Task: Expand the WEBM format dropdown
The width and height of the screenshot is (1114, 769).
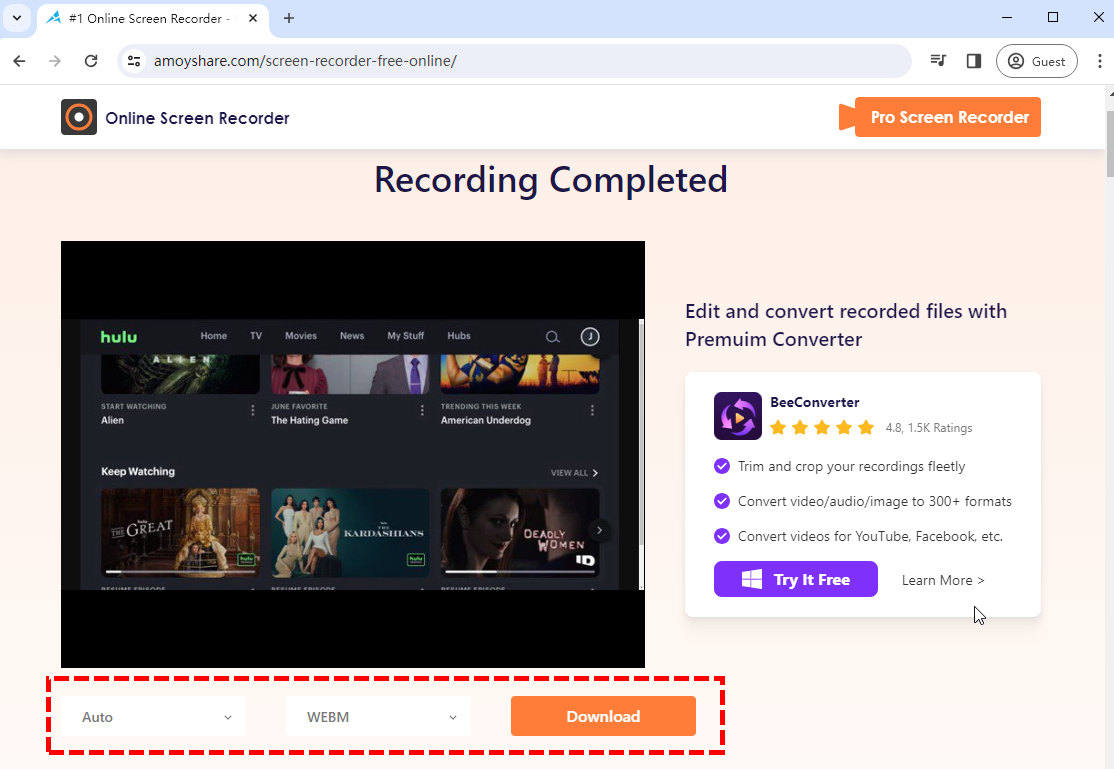Action: tap(378, 717)
